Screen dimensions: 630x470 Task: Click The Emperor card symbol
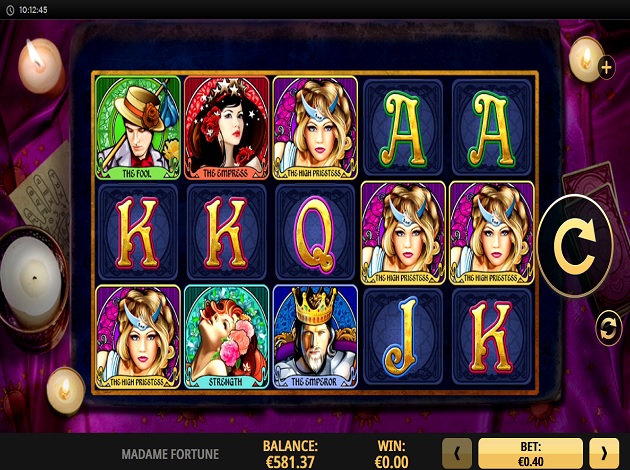point(315,336)
